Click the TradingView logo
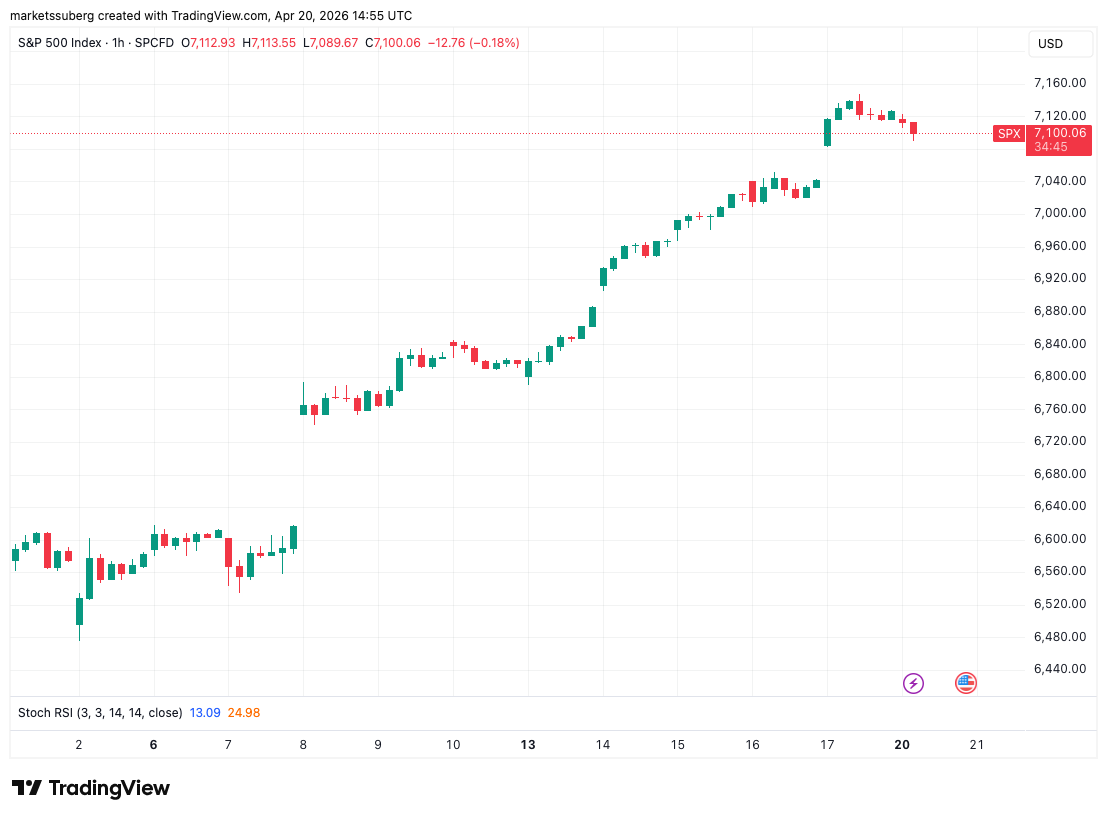This screenshot has width=1107, height=818. coord(90,789)
